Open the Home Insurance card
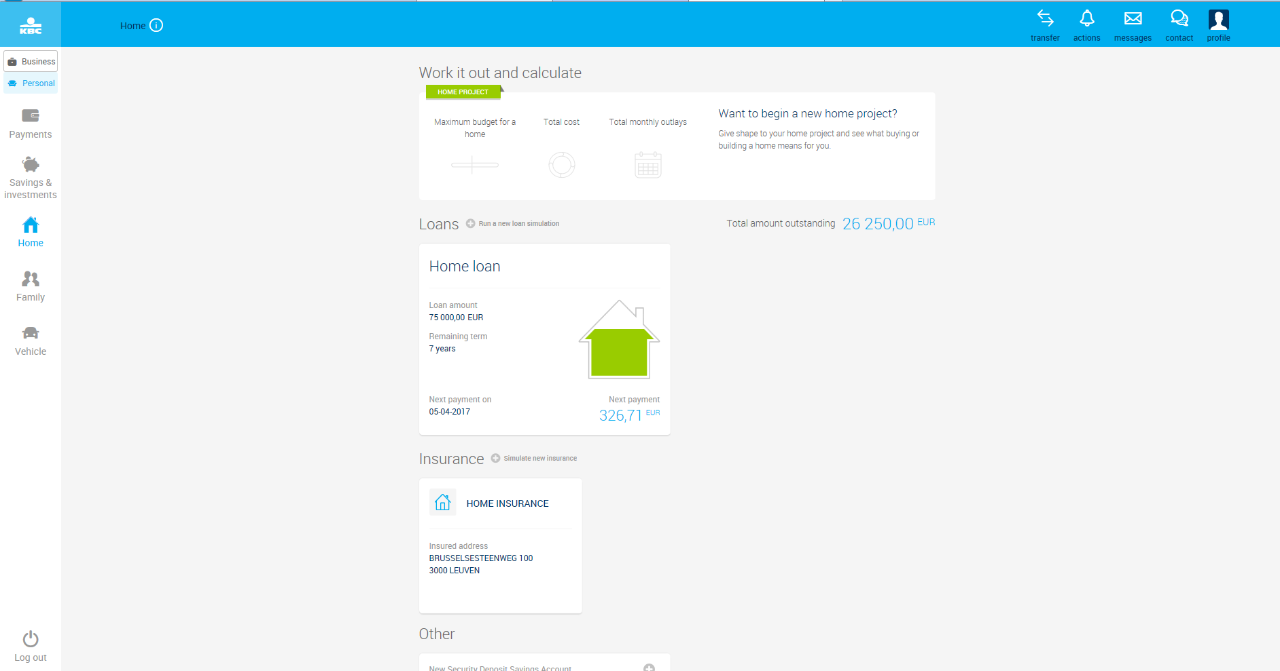The height and width of the screenshot is (671, 1280). coord(500,545)
